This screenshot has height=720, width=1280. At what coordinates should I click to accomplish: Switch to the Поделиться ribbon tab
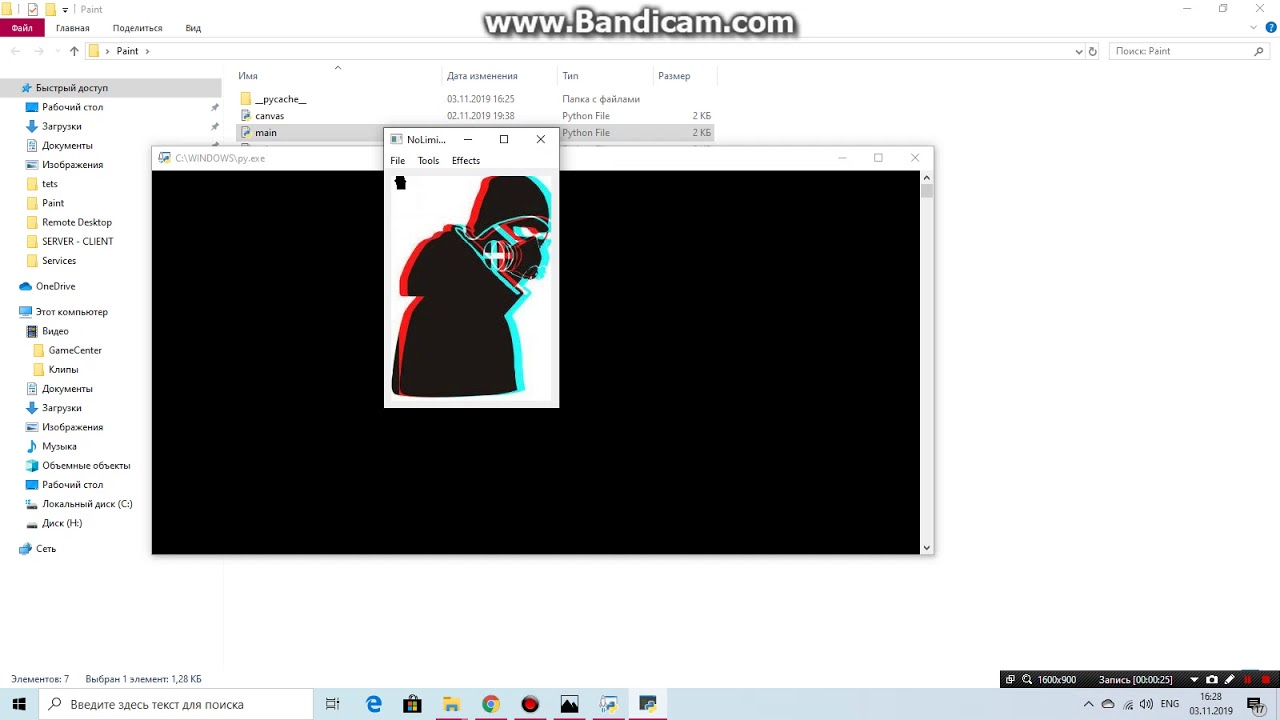pos(137,28)
